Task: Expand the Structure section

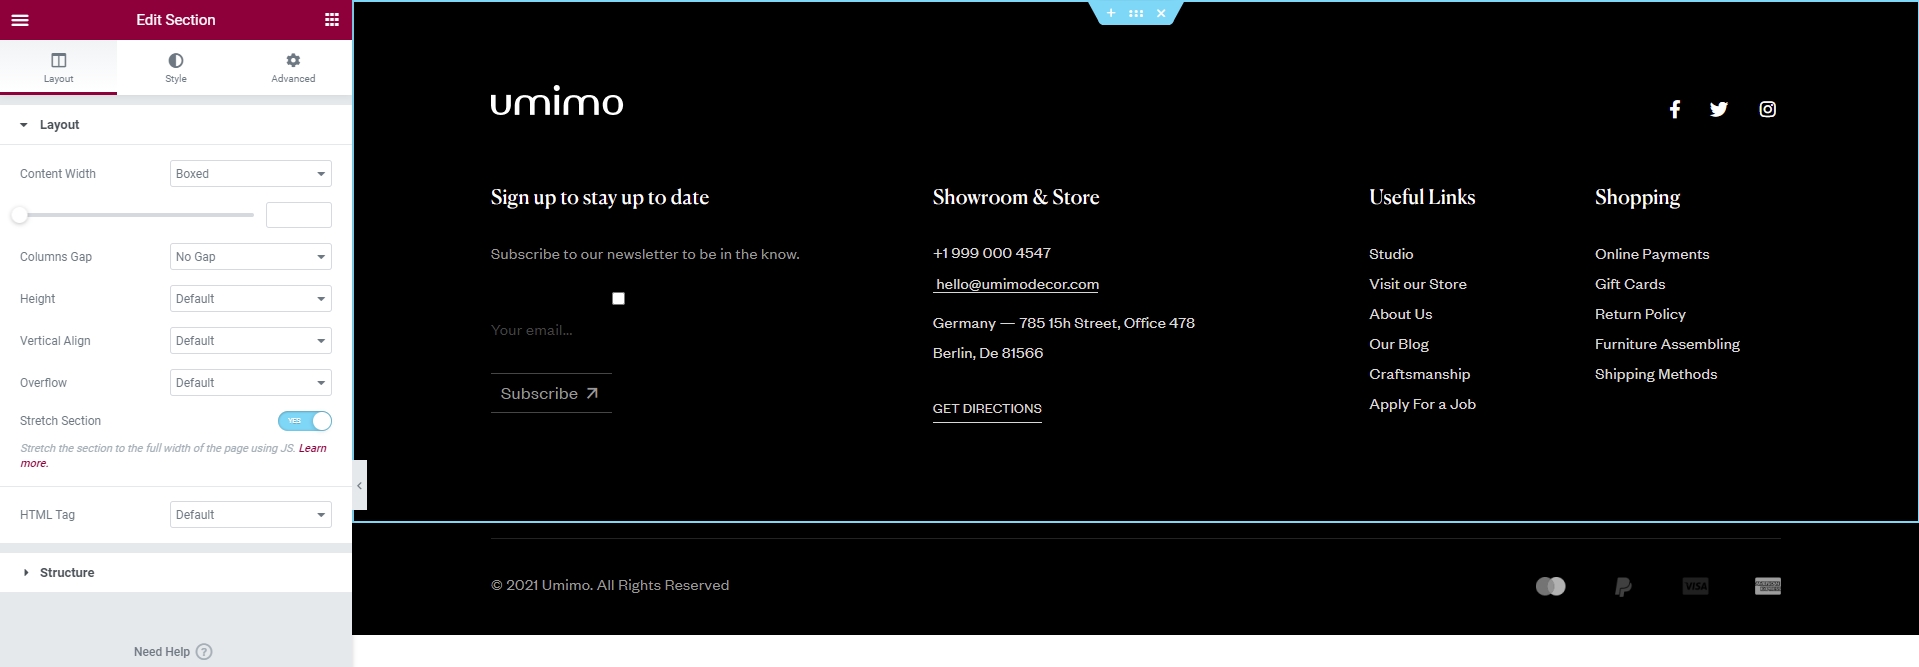Action: click(67, 573)
